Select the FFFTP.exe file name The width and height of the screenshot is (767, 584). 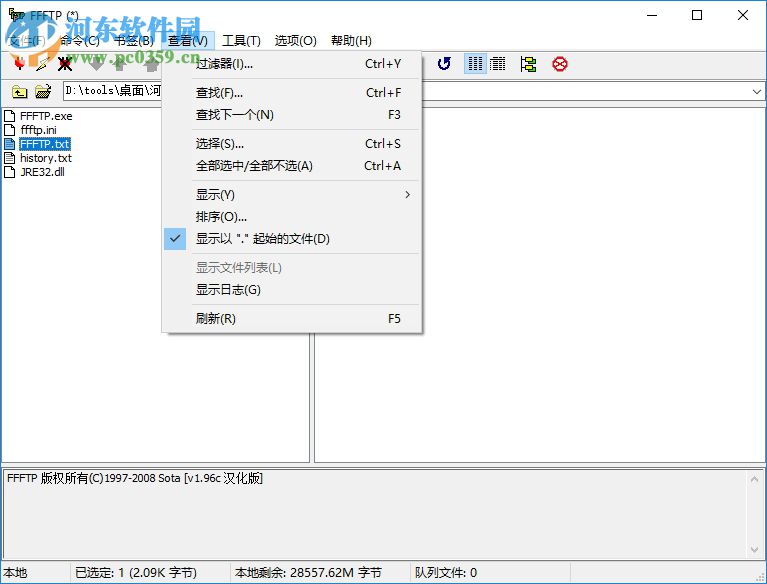click(x=46, y=116)
